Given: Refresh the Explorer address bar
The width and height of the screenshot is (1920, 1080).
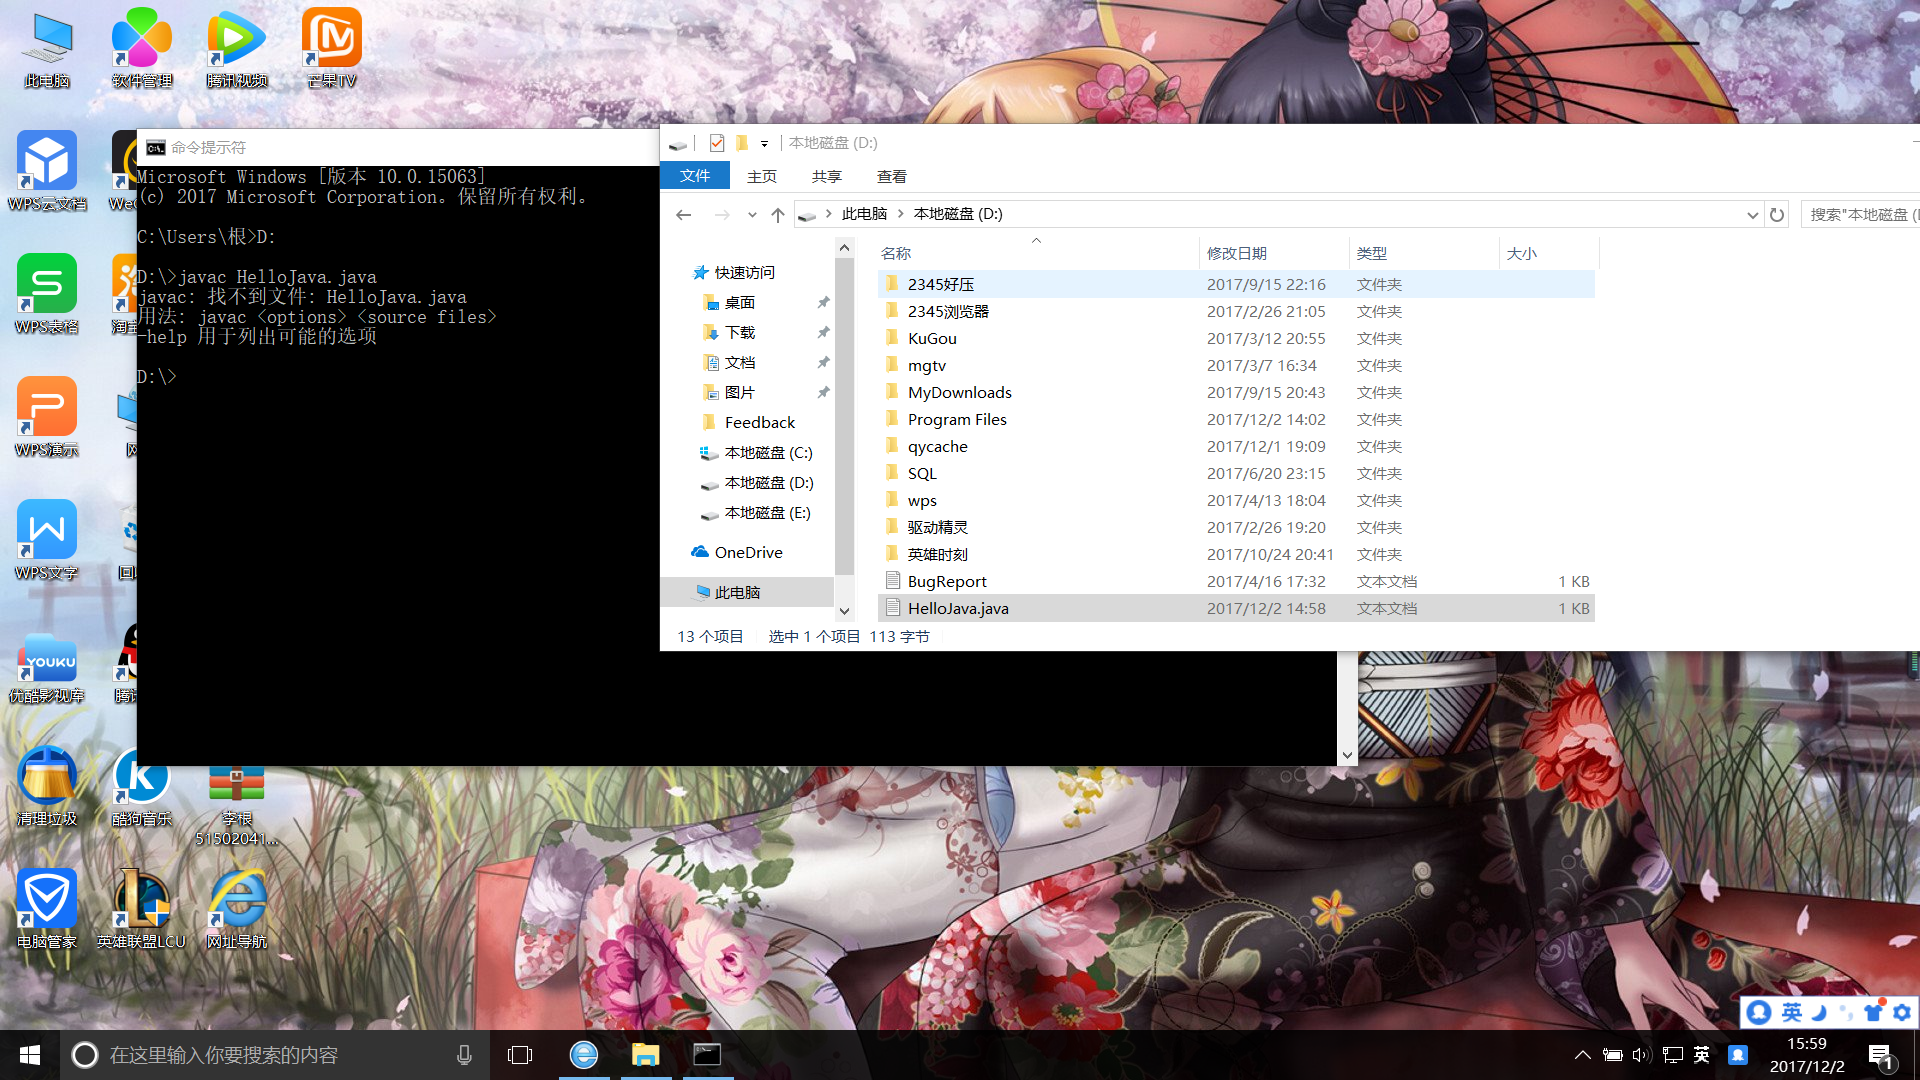Looking at the screenshot, I should (x=1777, y=214).
